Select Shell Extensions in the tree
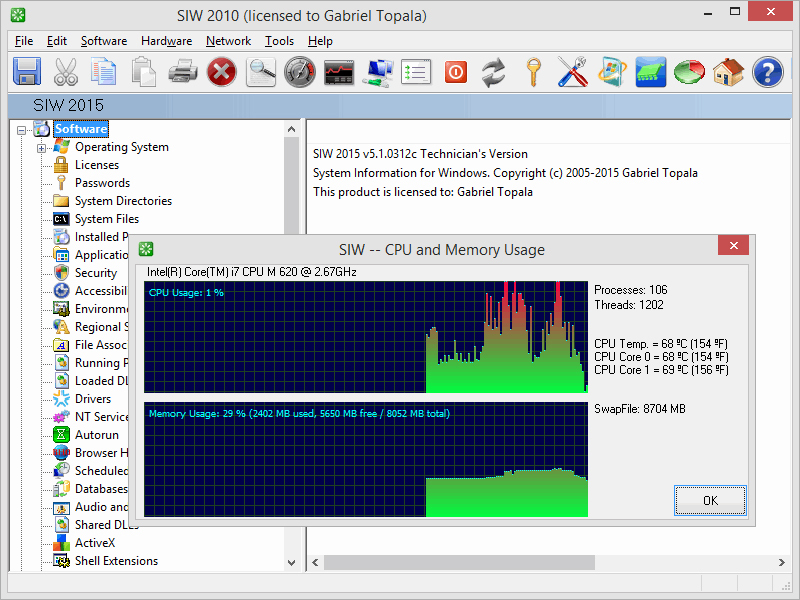Viewport: 800px width, 600px height. [116, 561]
